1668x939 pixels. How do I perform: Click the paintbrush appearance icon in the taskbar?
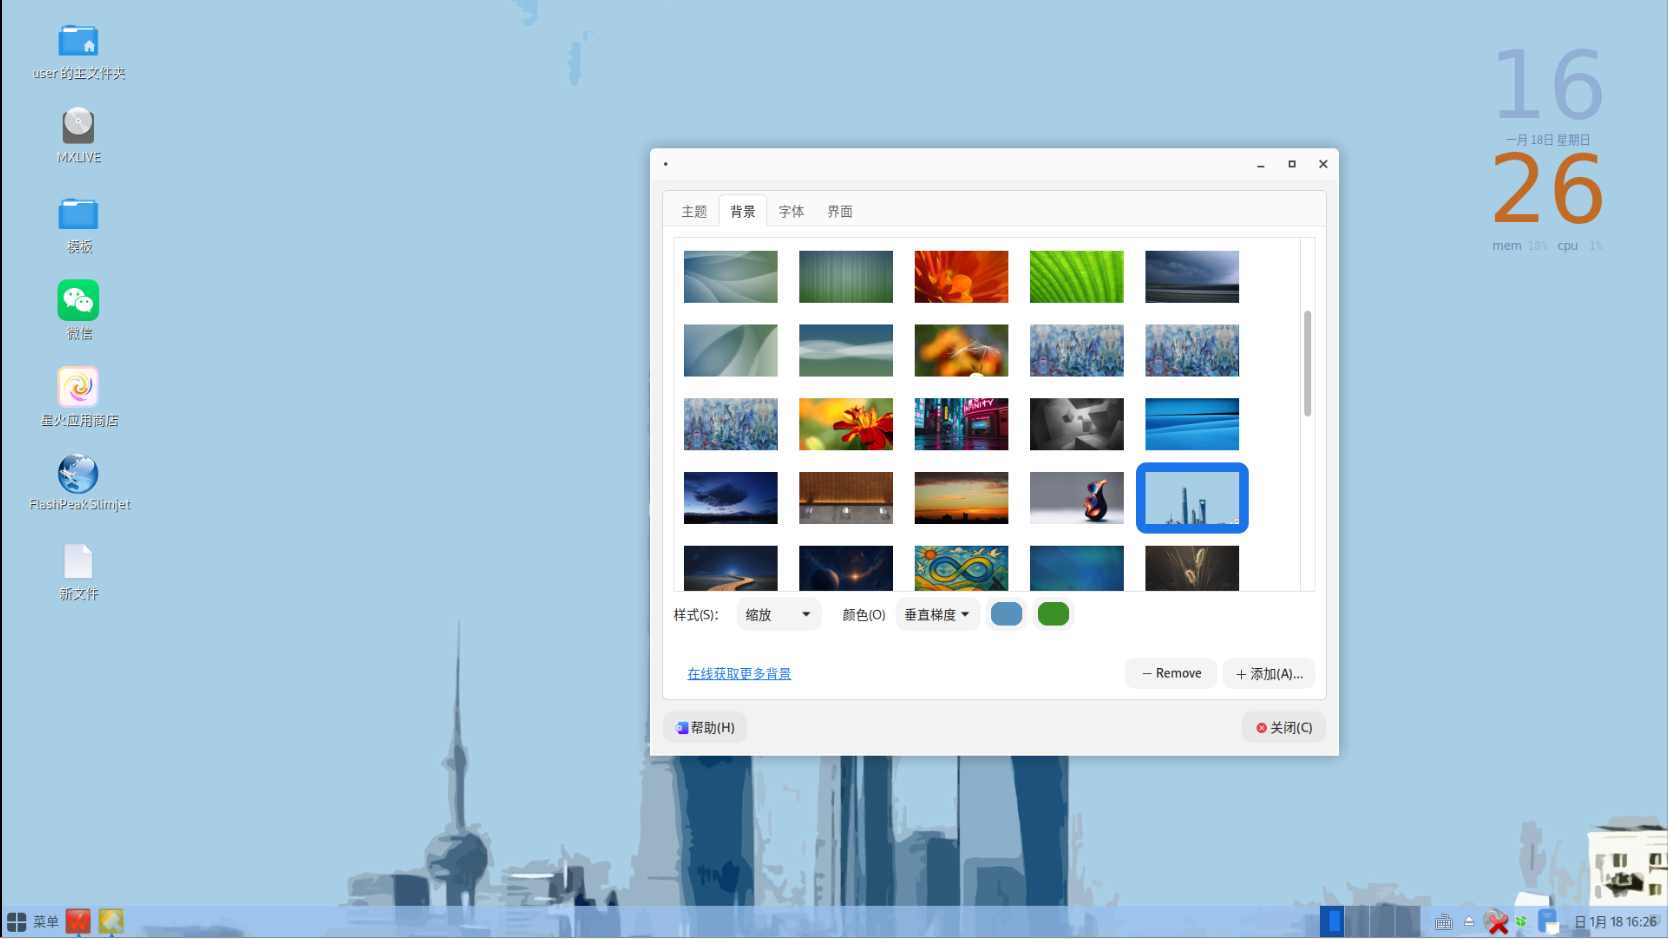tap(111, 921)
